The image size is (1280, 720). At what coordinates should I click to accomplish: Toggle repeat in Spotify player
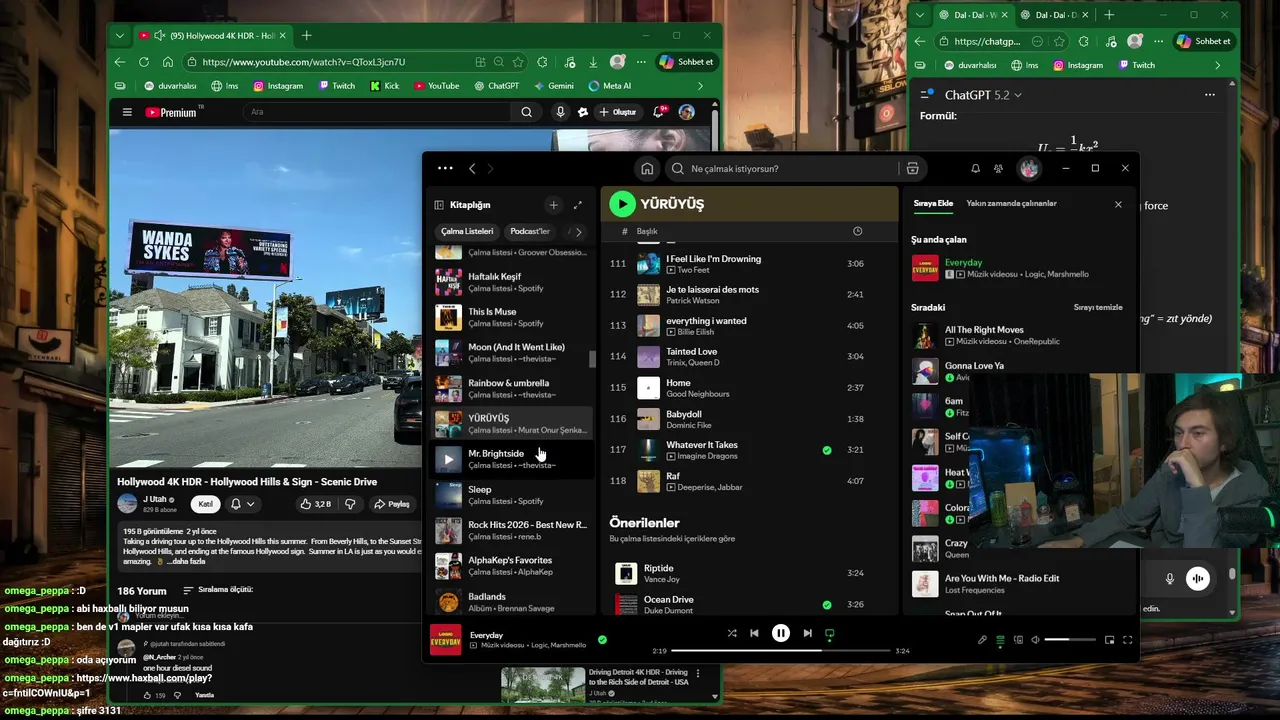[829, 633]
